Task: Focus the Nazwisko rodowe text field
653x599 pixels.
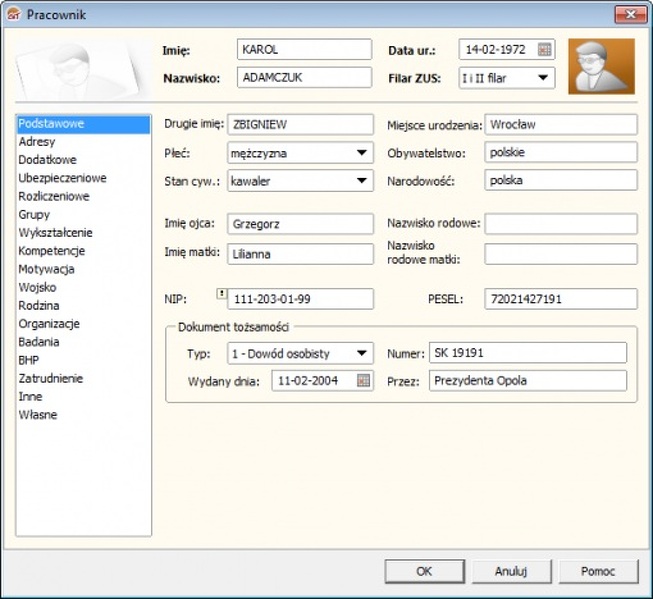Action: [x=560, y=224]
